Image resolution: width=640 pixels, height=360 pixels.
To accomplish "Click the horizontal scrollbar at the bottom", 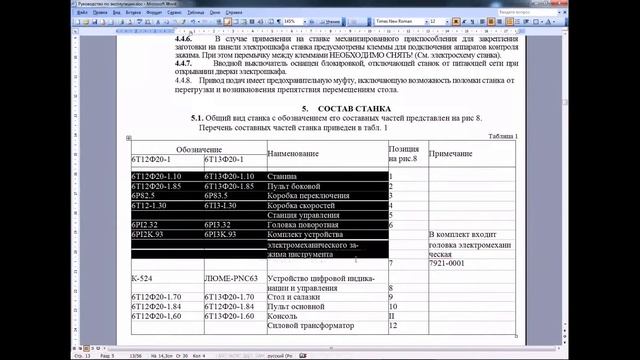I will click(x=331, y=349).
